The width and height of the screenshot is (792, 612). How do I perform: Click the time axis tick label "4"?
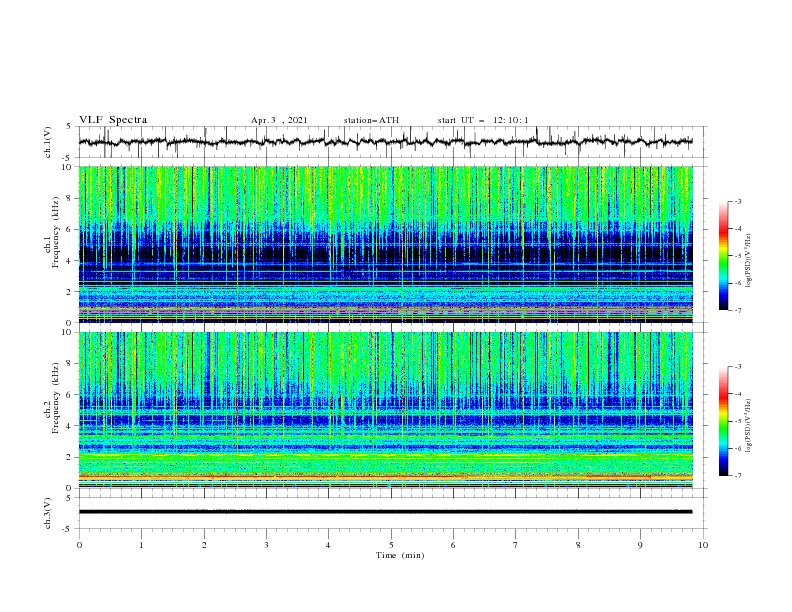click(328, 545)
